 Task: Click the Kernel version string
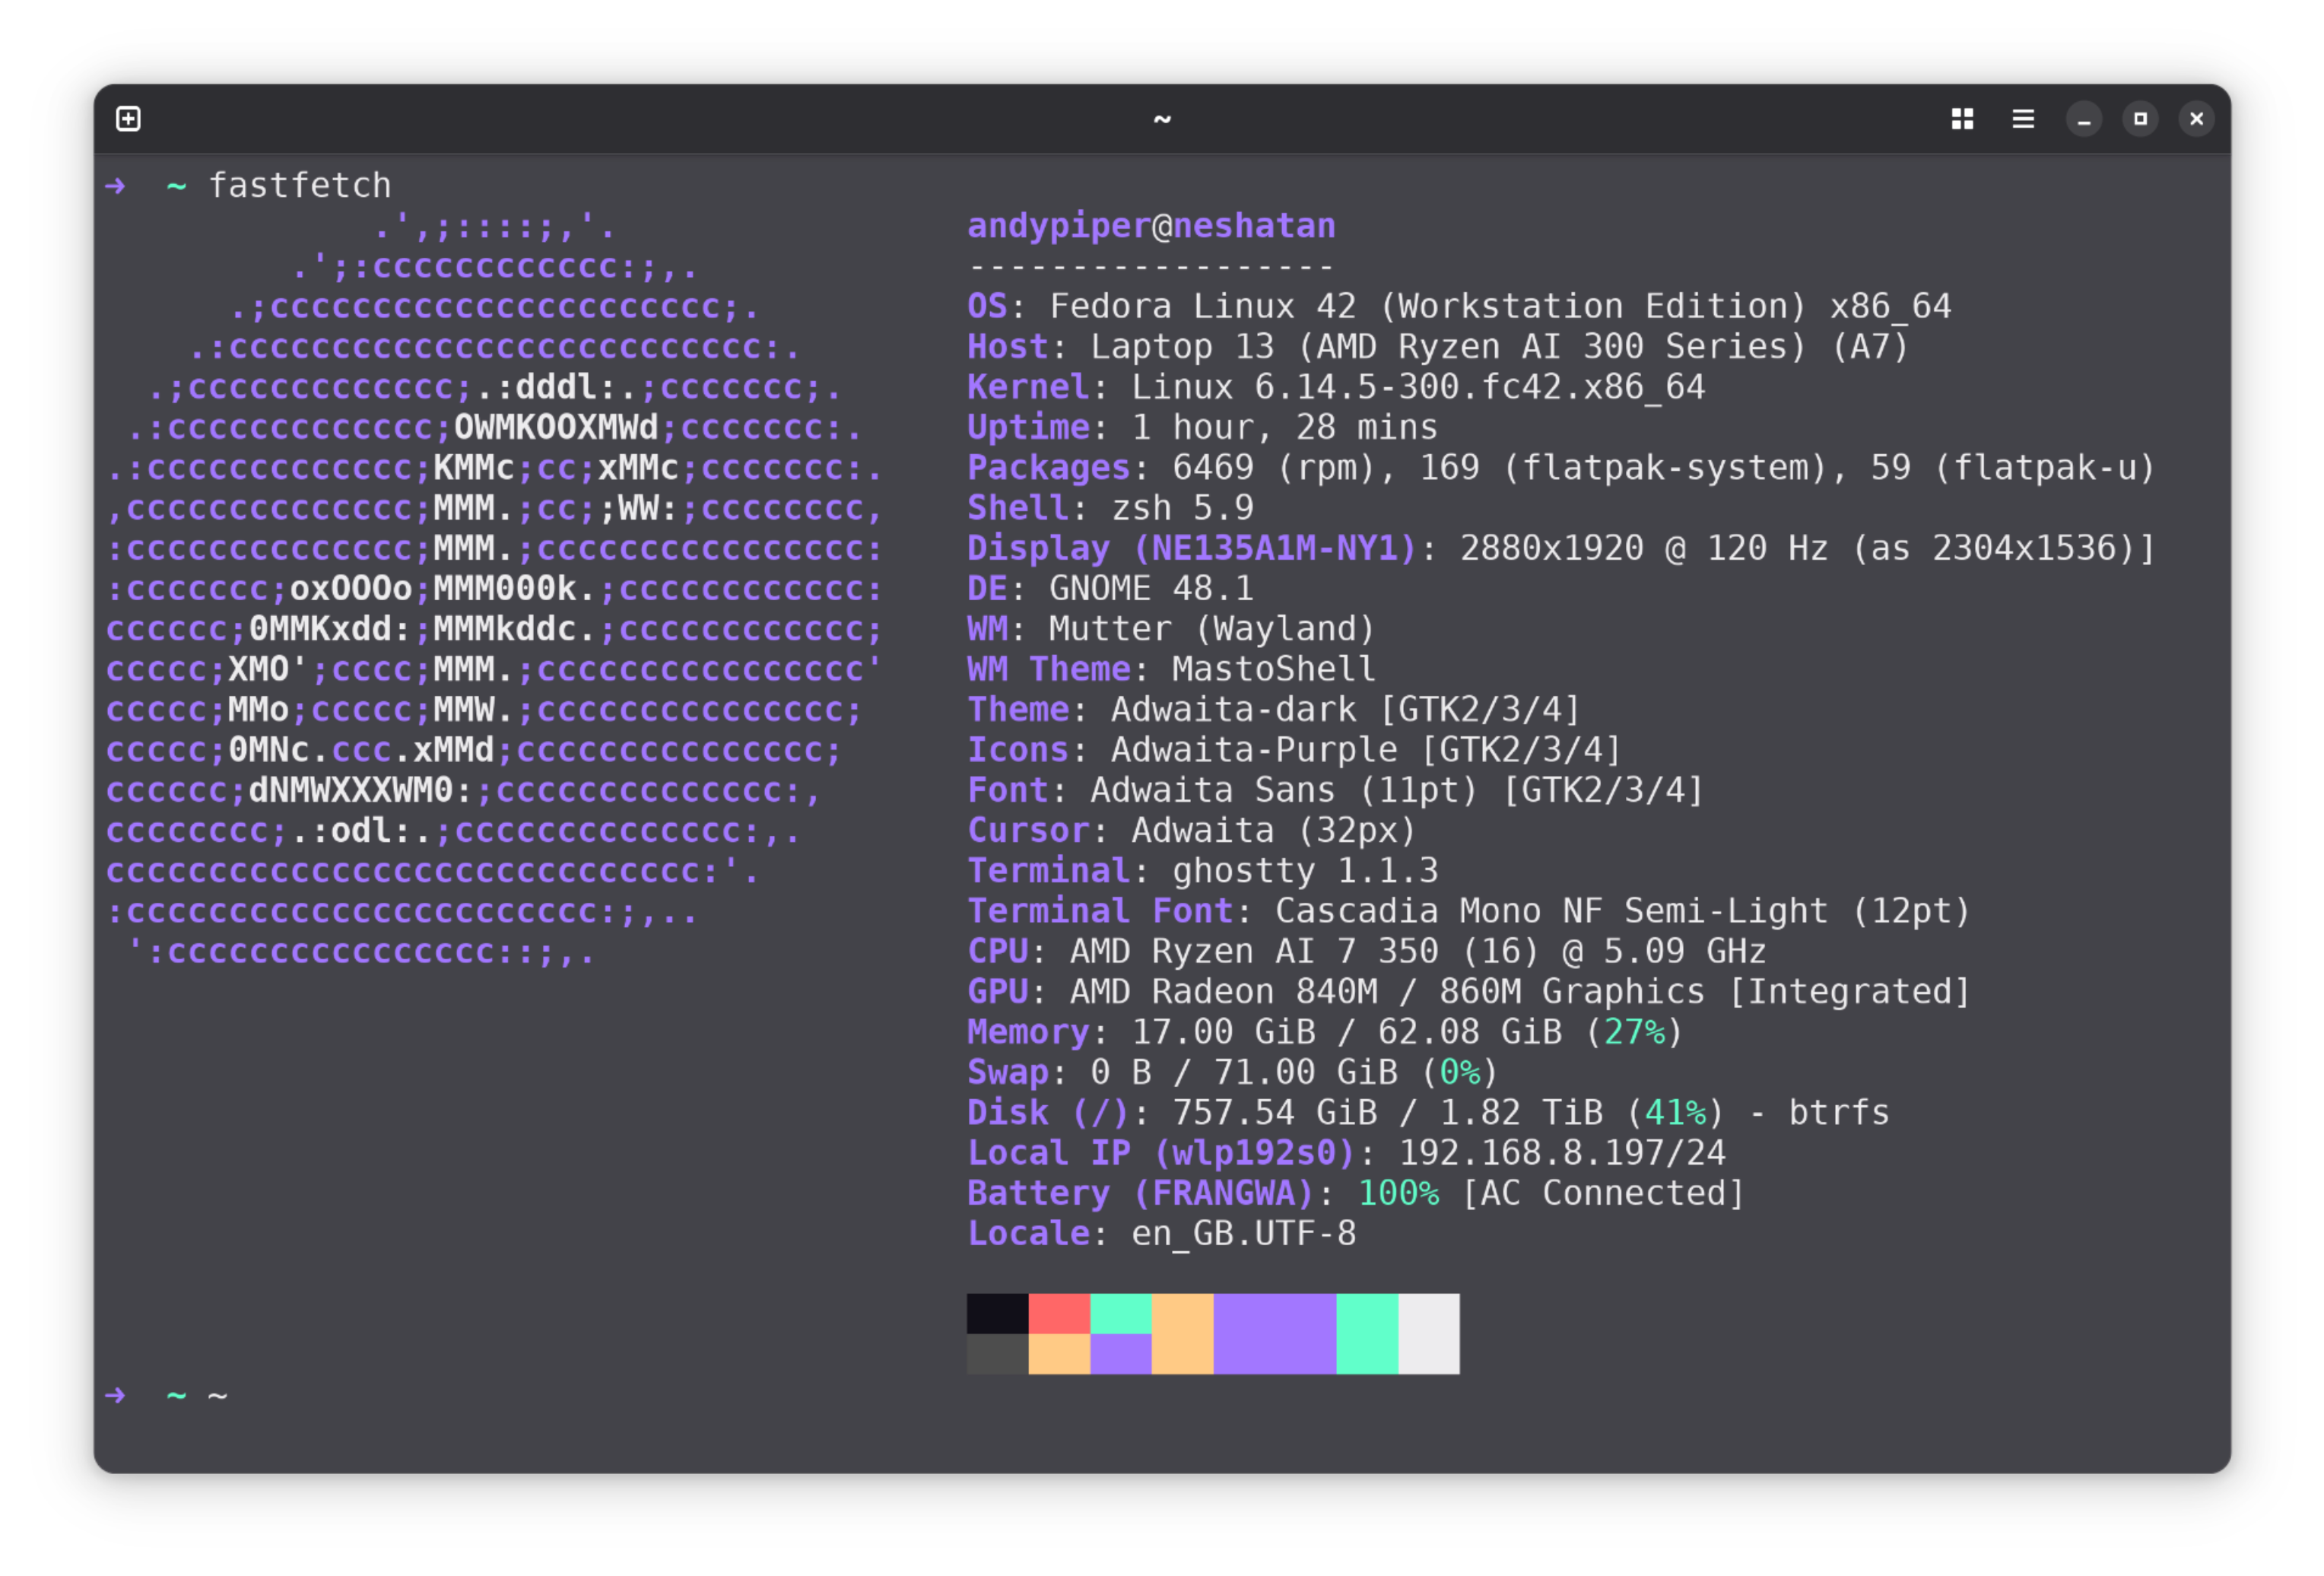click(1417, 387)
